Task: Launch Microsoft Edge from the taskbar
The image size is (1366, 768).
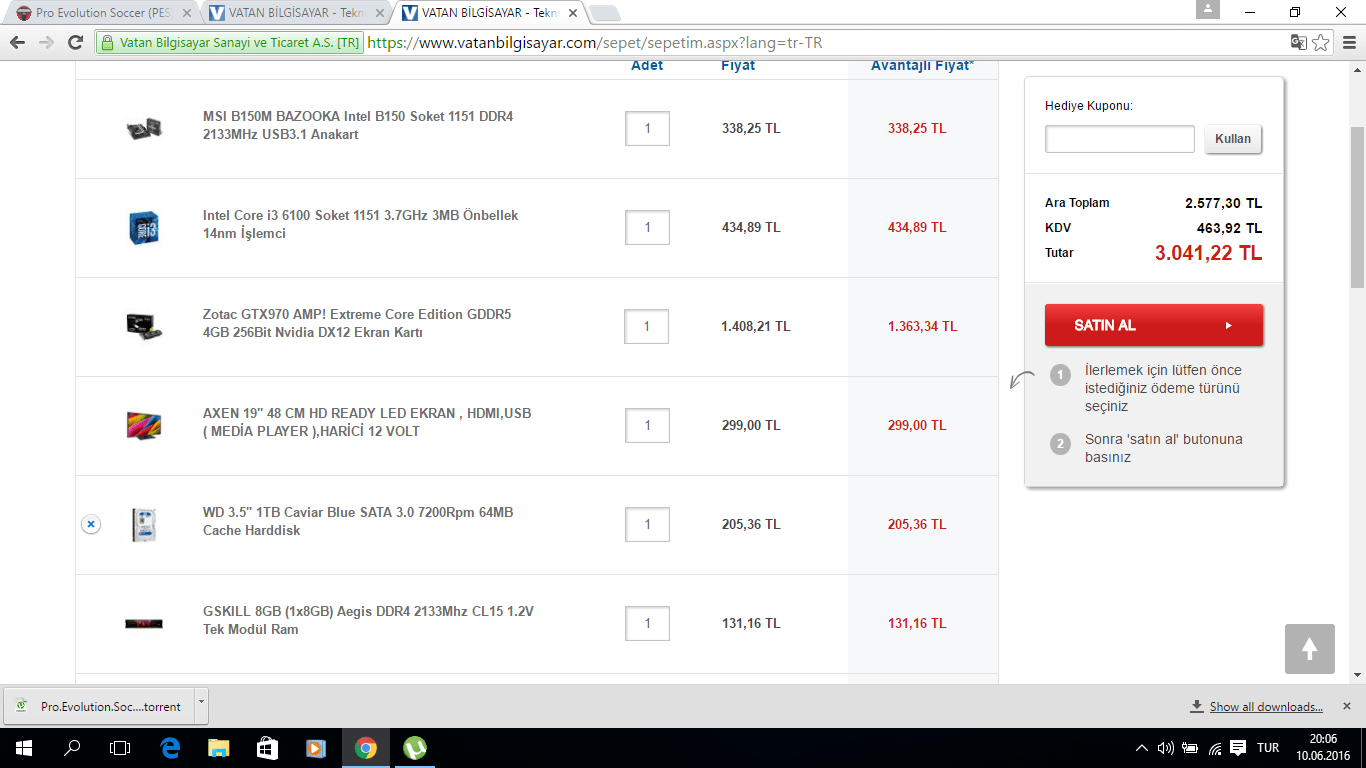Action: 170,748
